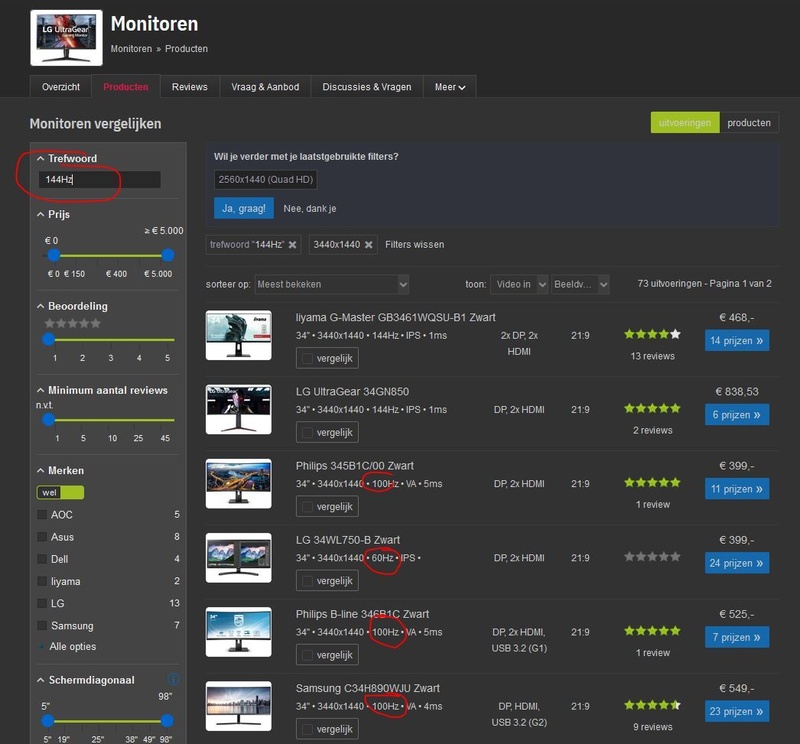This screenshot has width=800, height=744.
Task: Click star rating of Samsung C34H890WJU
Action: click(652, 705)
